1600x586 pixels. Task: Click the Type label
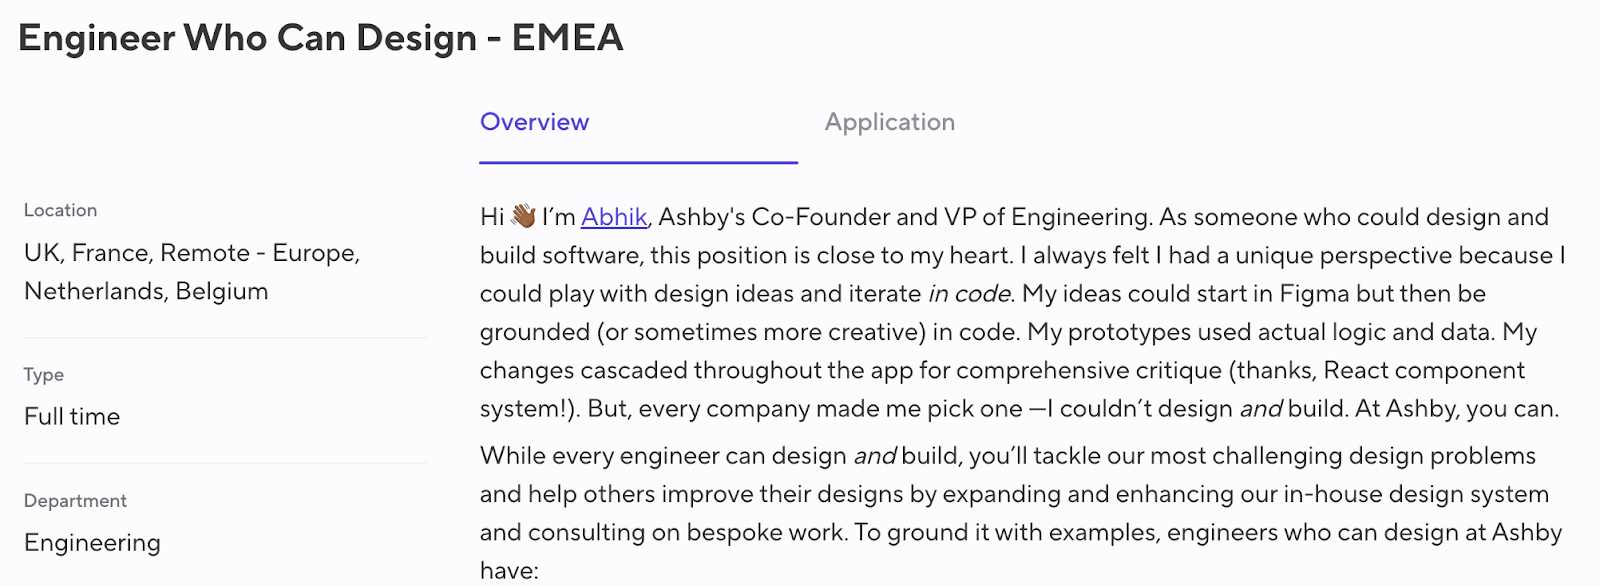[x=44, y=374]
